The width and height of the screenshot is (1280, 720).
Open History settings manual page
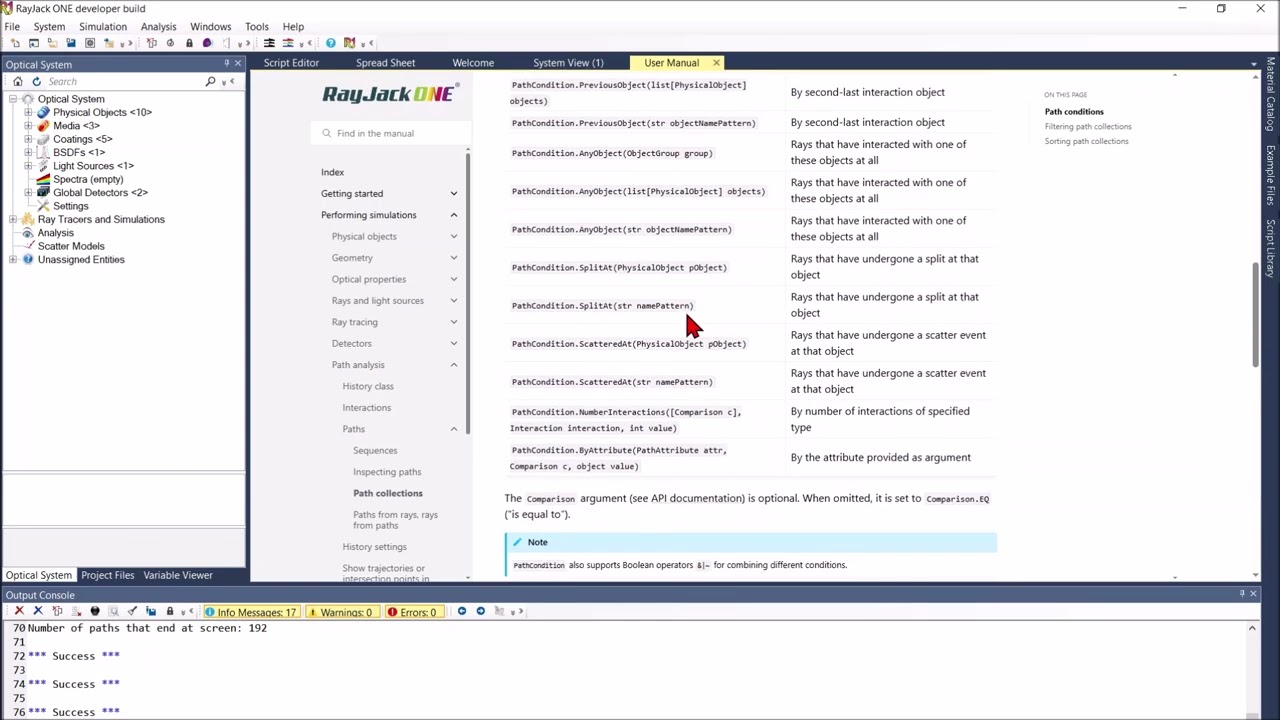click(x=374, y=547)
